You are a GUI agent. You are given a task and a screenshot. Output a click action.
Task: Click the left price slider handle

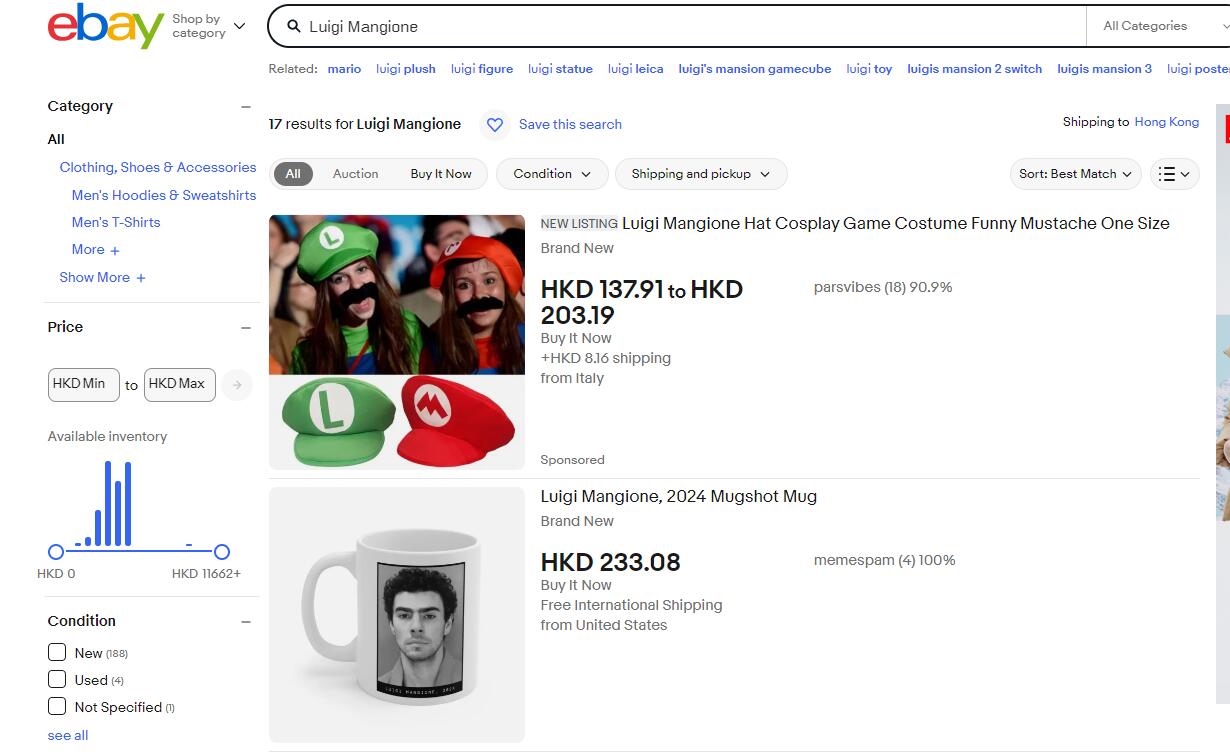coord(56,552)
